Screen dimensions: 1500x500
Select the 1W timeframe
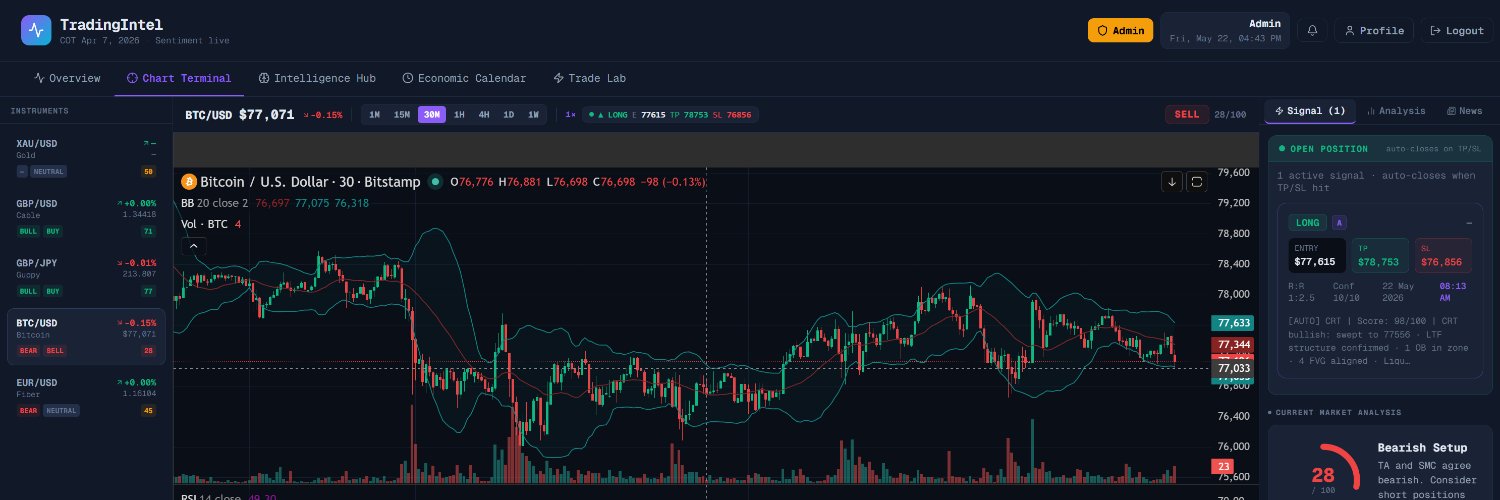[533, 115]
